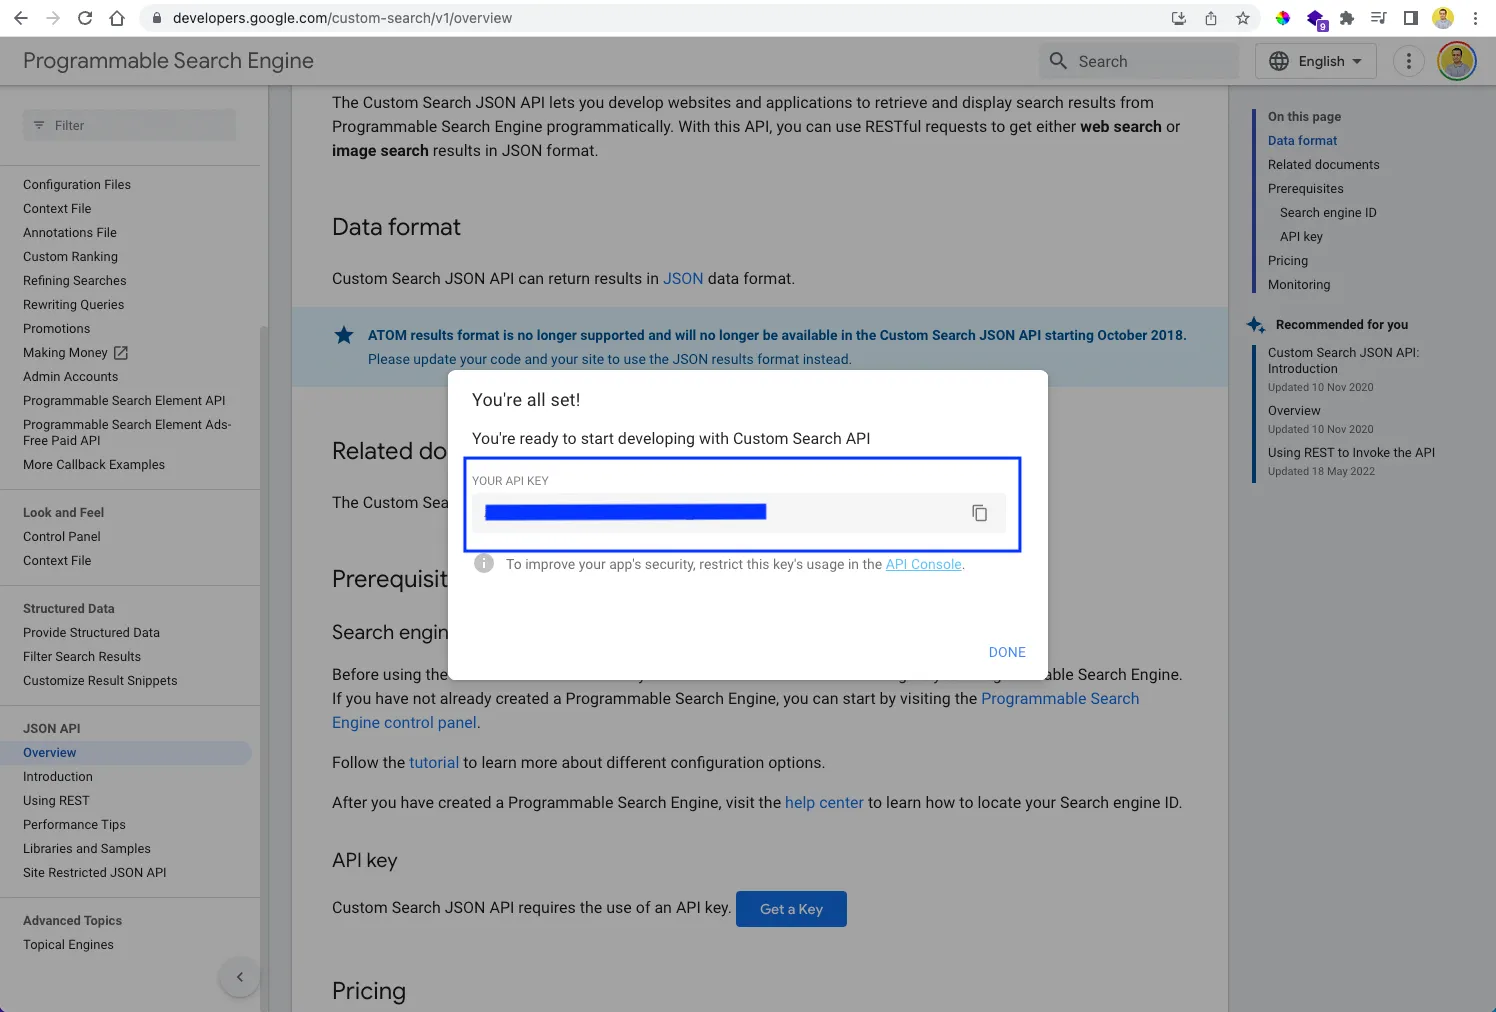Open Filter Search Results

point(82,657)
